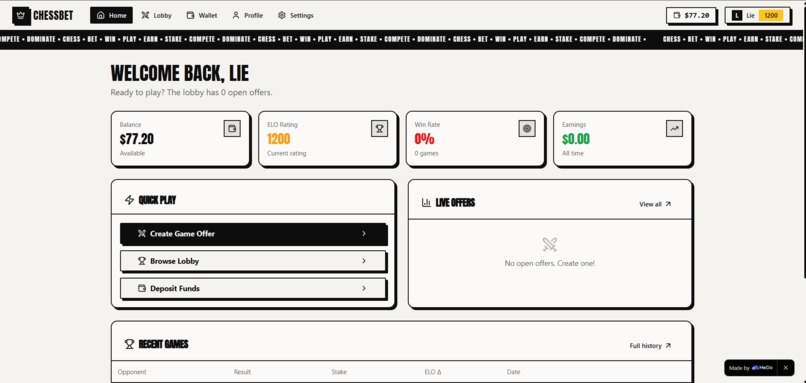Close the Made by MeDo badge
Image resolution: width=806 pixels, height=383 pixels.
[785, 368]
